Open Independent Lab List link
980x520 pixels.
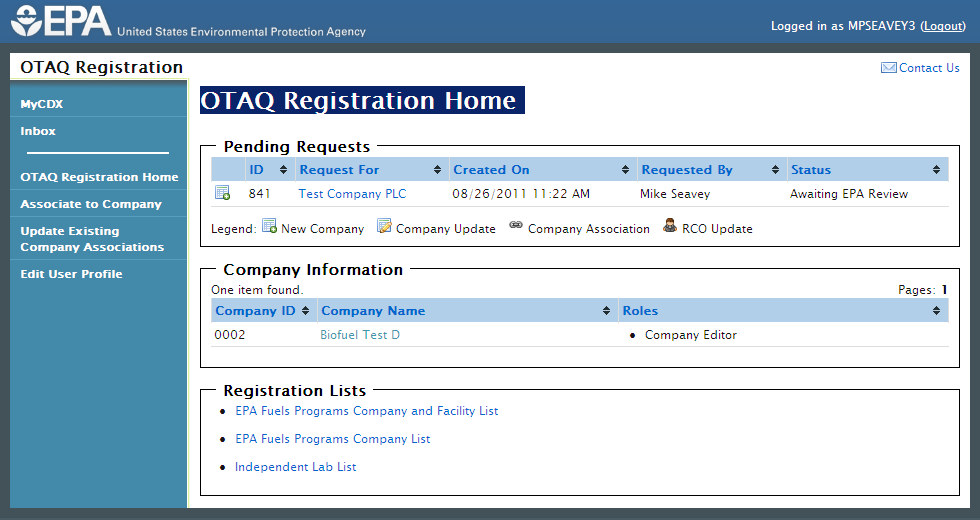pyautogui.click(x=295, y=467)
